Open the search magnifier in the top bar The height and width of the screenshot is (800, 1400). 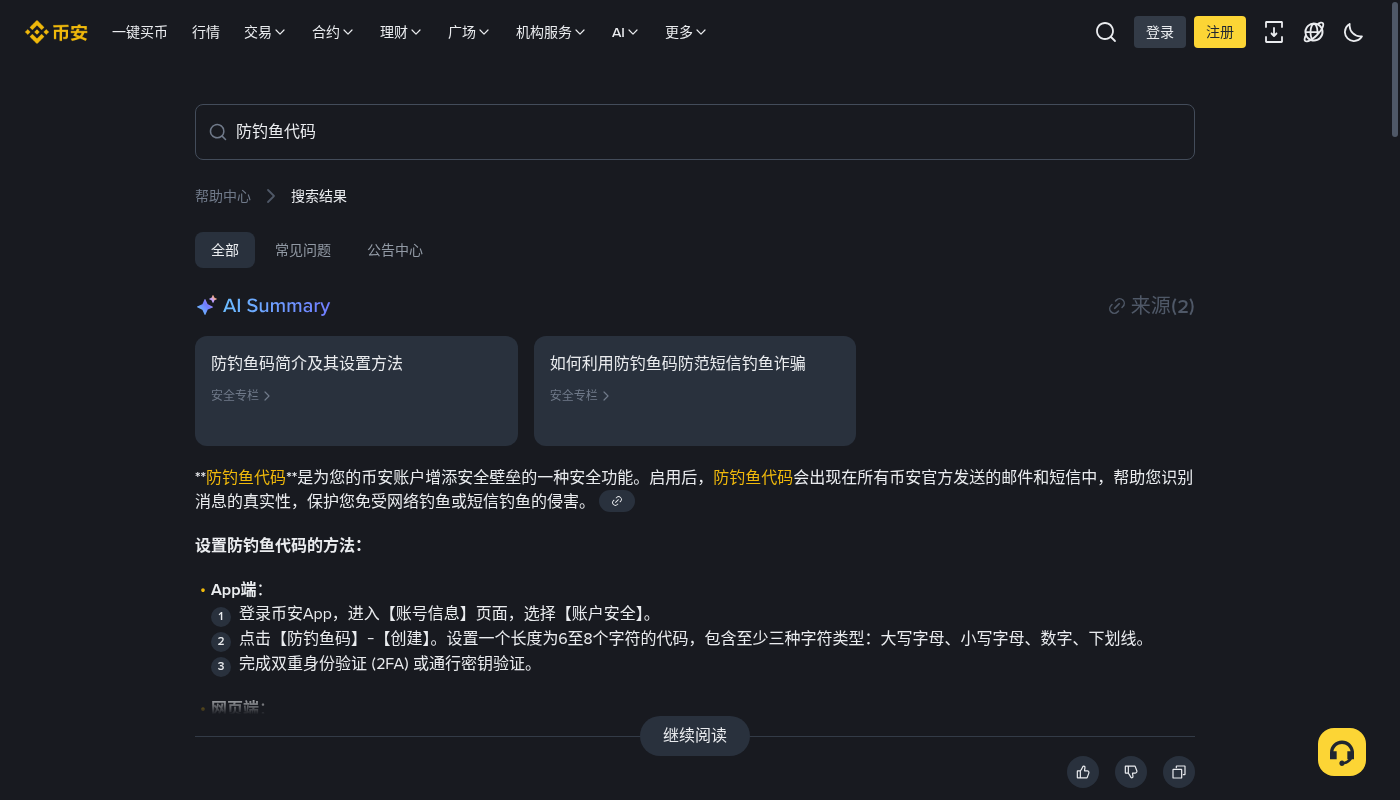tap(1106, 32)
